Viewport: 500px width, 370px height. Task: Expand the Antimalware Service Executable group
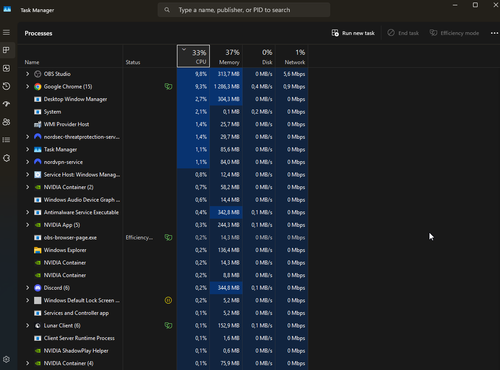[x=28, y=212]
